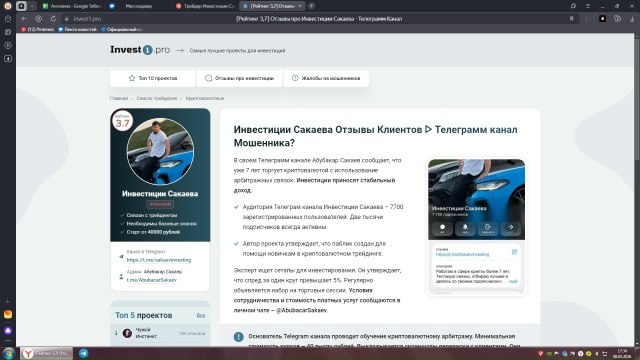Open the three-dot page options menu
Viewport: 640px width, 360px height.
click(587, 19)
